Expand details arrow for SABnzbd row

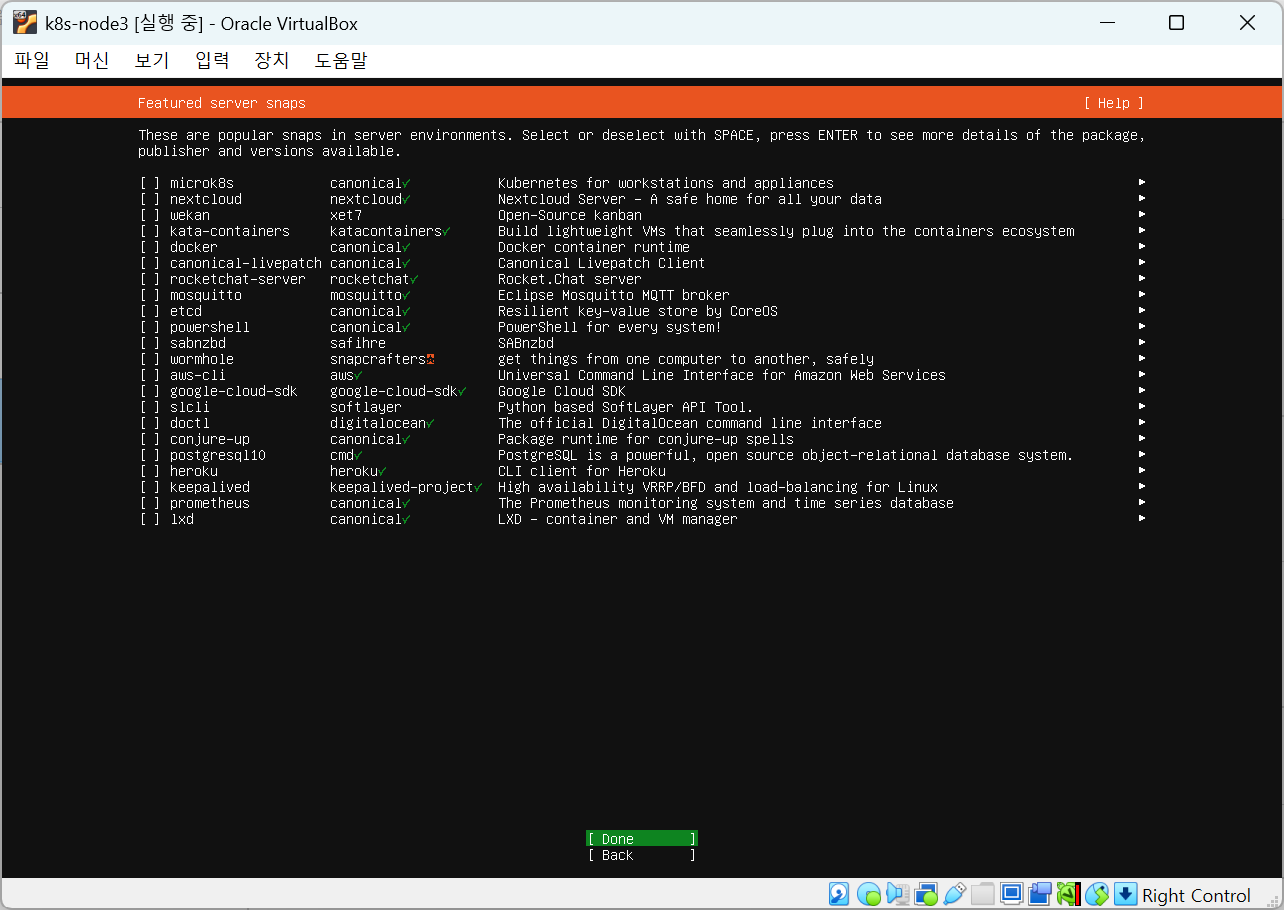click(x=1142, y=343)
